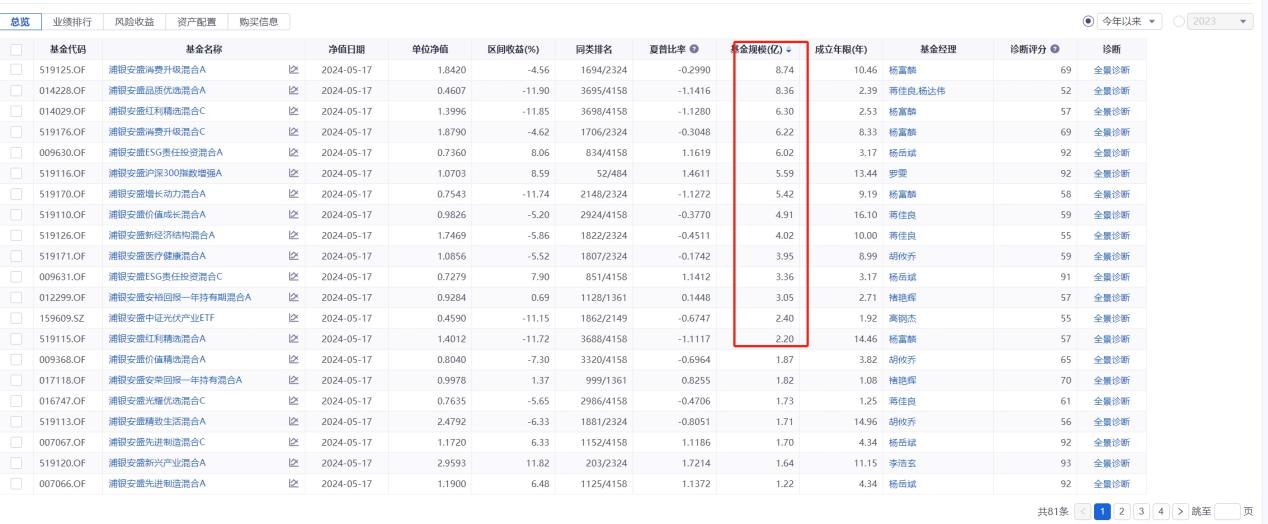This screenshot has width=1268, height=524.
Task: Check the box for fund 009630.OF
Action: click(16, 152)
